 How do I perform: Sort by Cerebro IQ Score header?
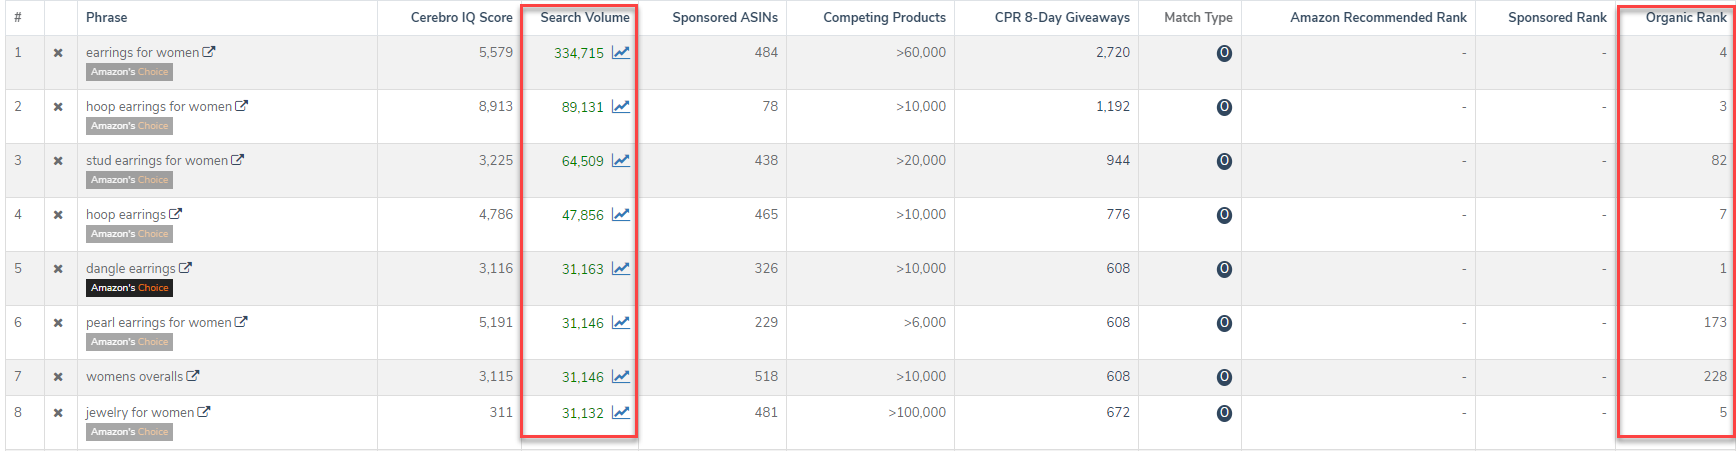461,17
